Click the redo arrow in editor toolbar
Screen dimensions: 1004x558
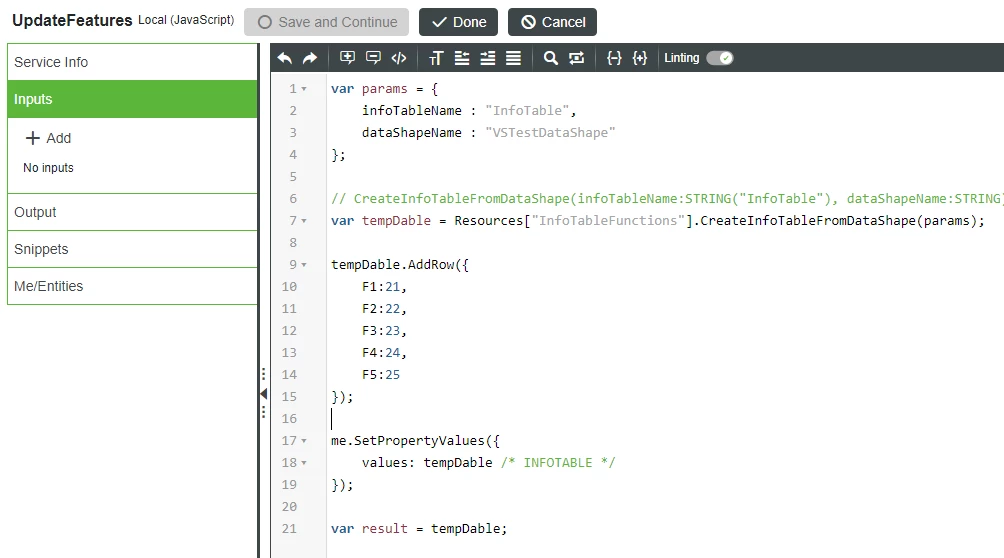point(310,58)
